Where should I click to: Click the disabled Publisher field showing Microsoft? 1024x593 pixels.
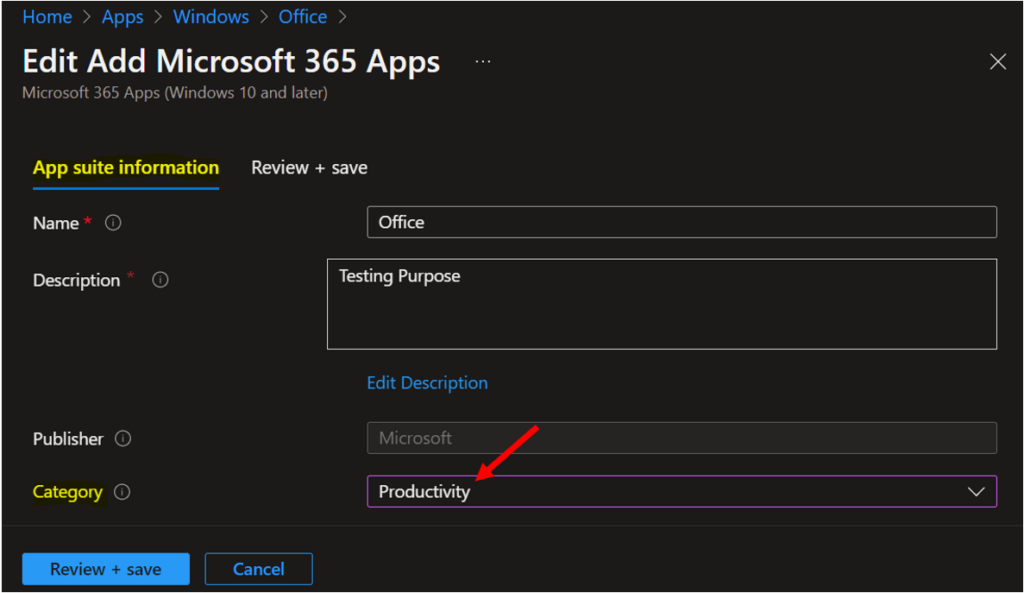pyautogui.click(x=682, y=438)
